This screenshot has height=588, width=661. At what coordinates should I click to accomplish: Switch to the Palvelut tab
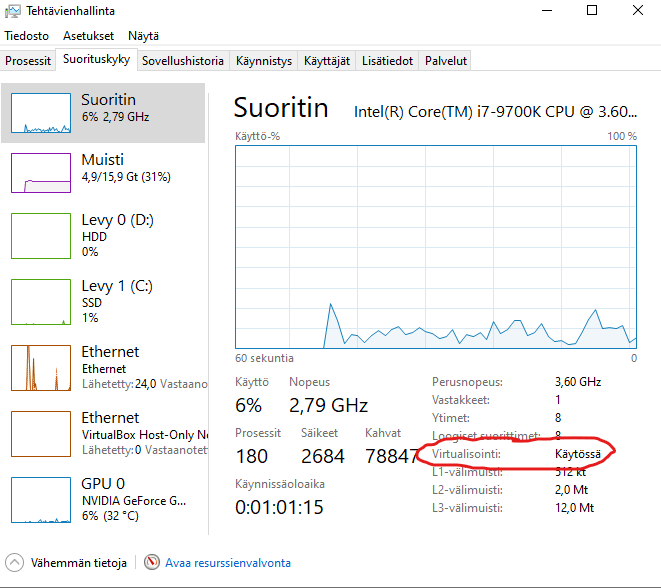[445, 61]
